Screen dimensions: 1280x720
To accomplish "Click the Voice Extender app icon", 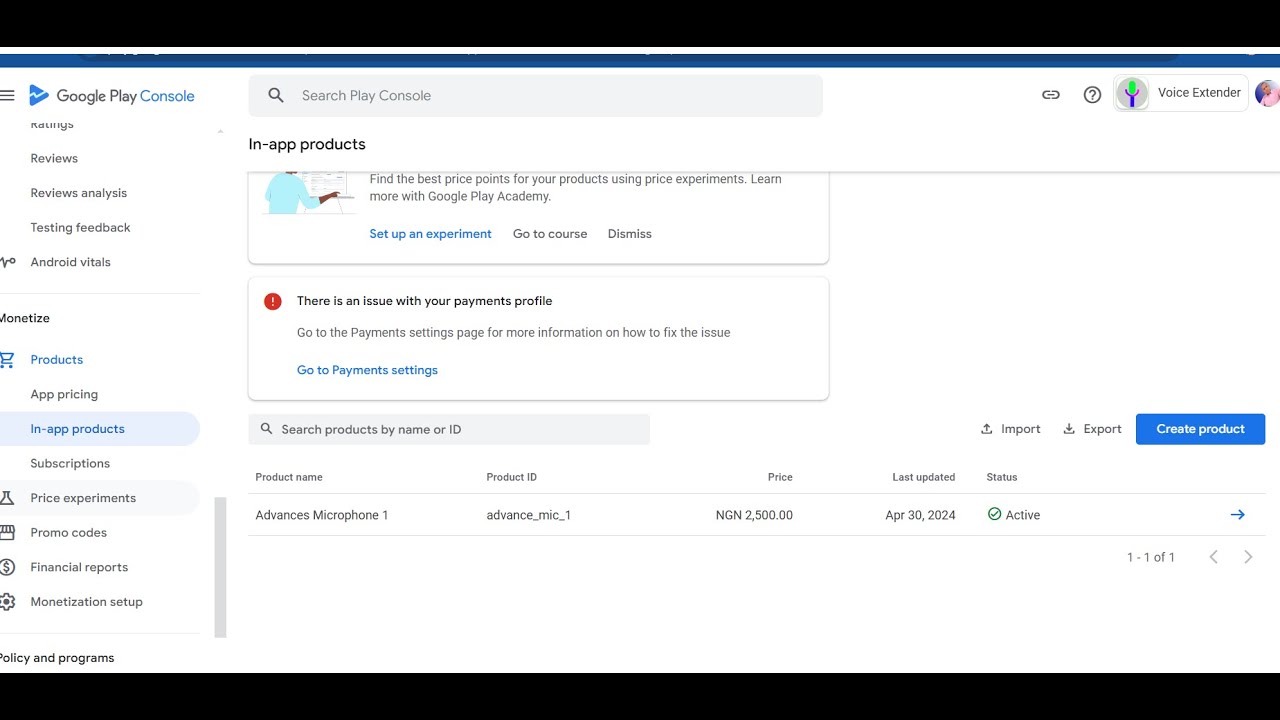I will coord(1132,94).
